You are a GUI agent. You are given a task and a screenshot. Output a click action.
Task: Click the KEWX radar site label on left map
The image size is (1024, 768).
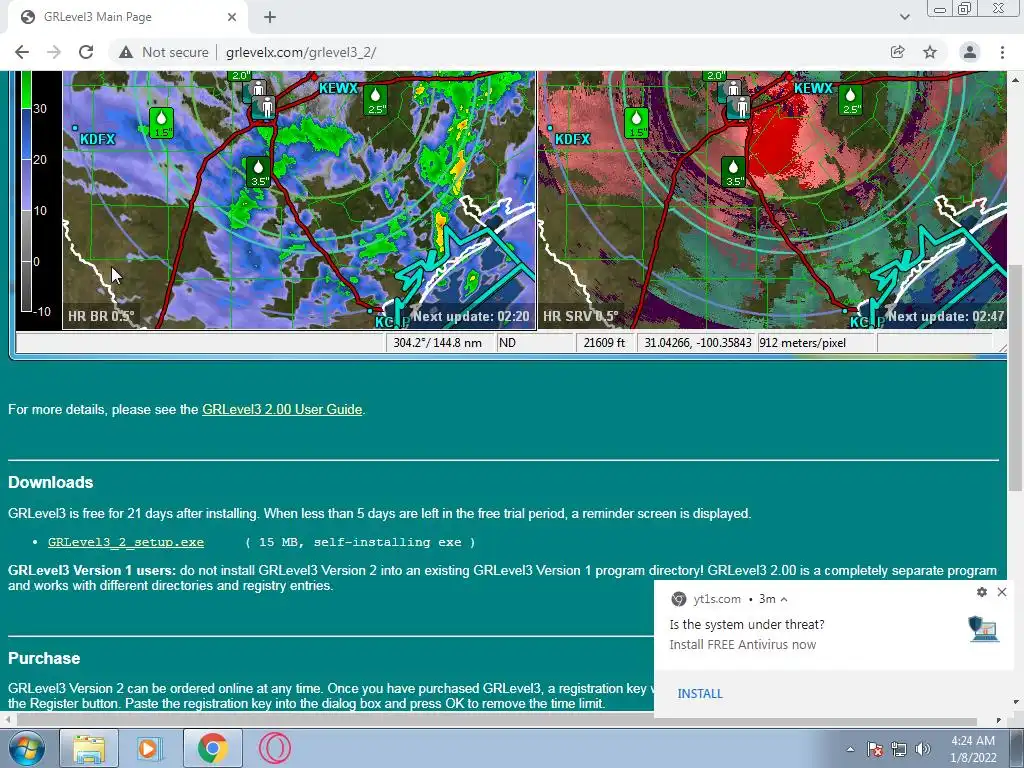pyautogui.click(x=338, y=88)
